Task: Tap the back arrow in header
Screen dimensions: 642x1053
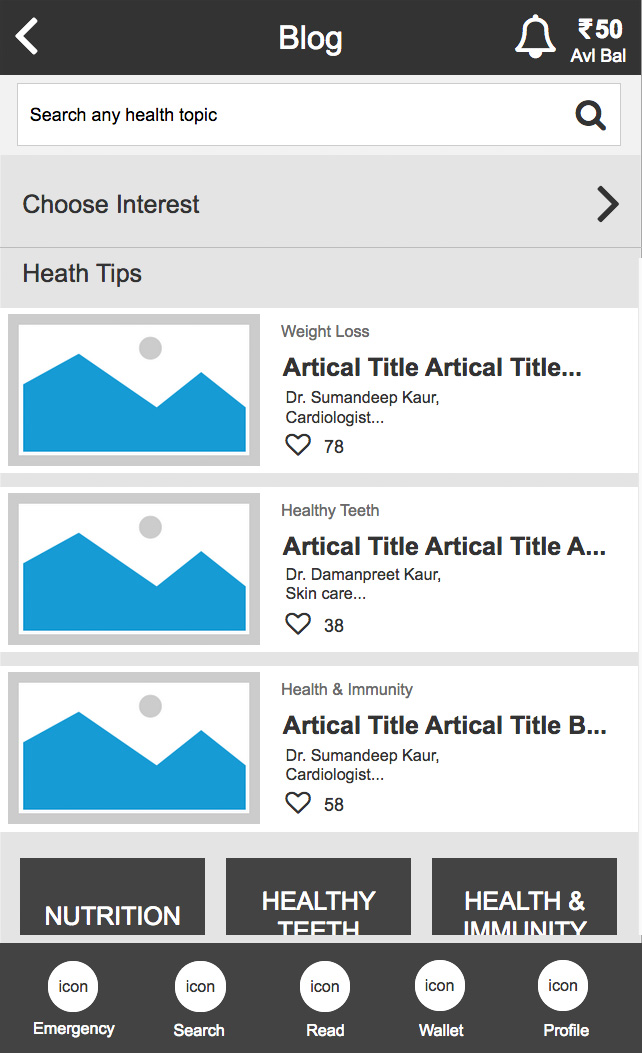Action: pos(27,37)
